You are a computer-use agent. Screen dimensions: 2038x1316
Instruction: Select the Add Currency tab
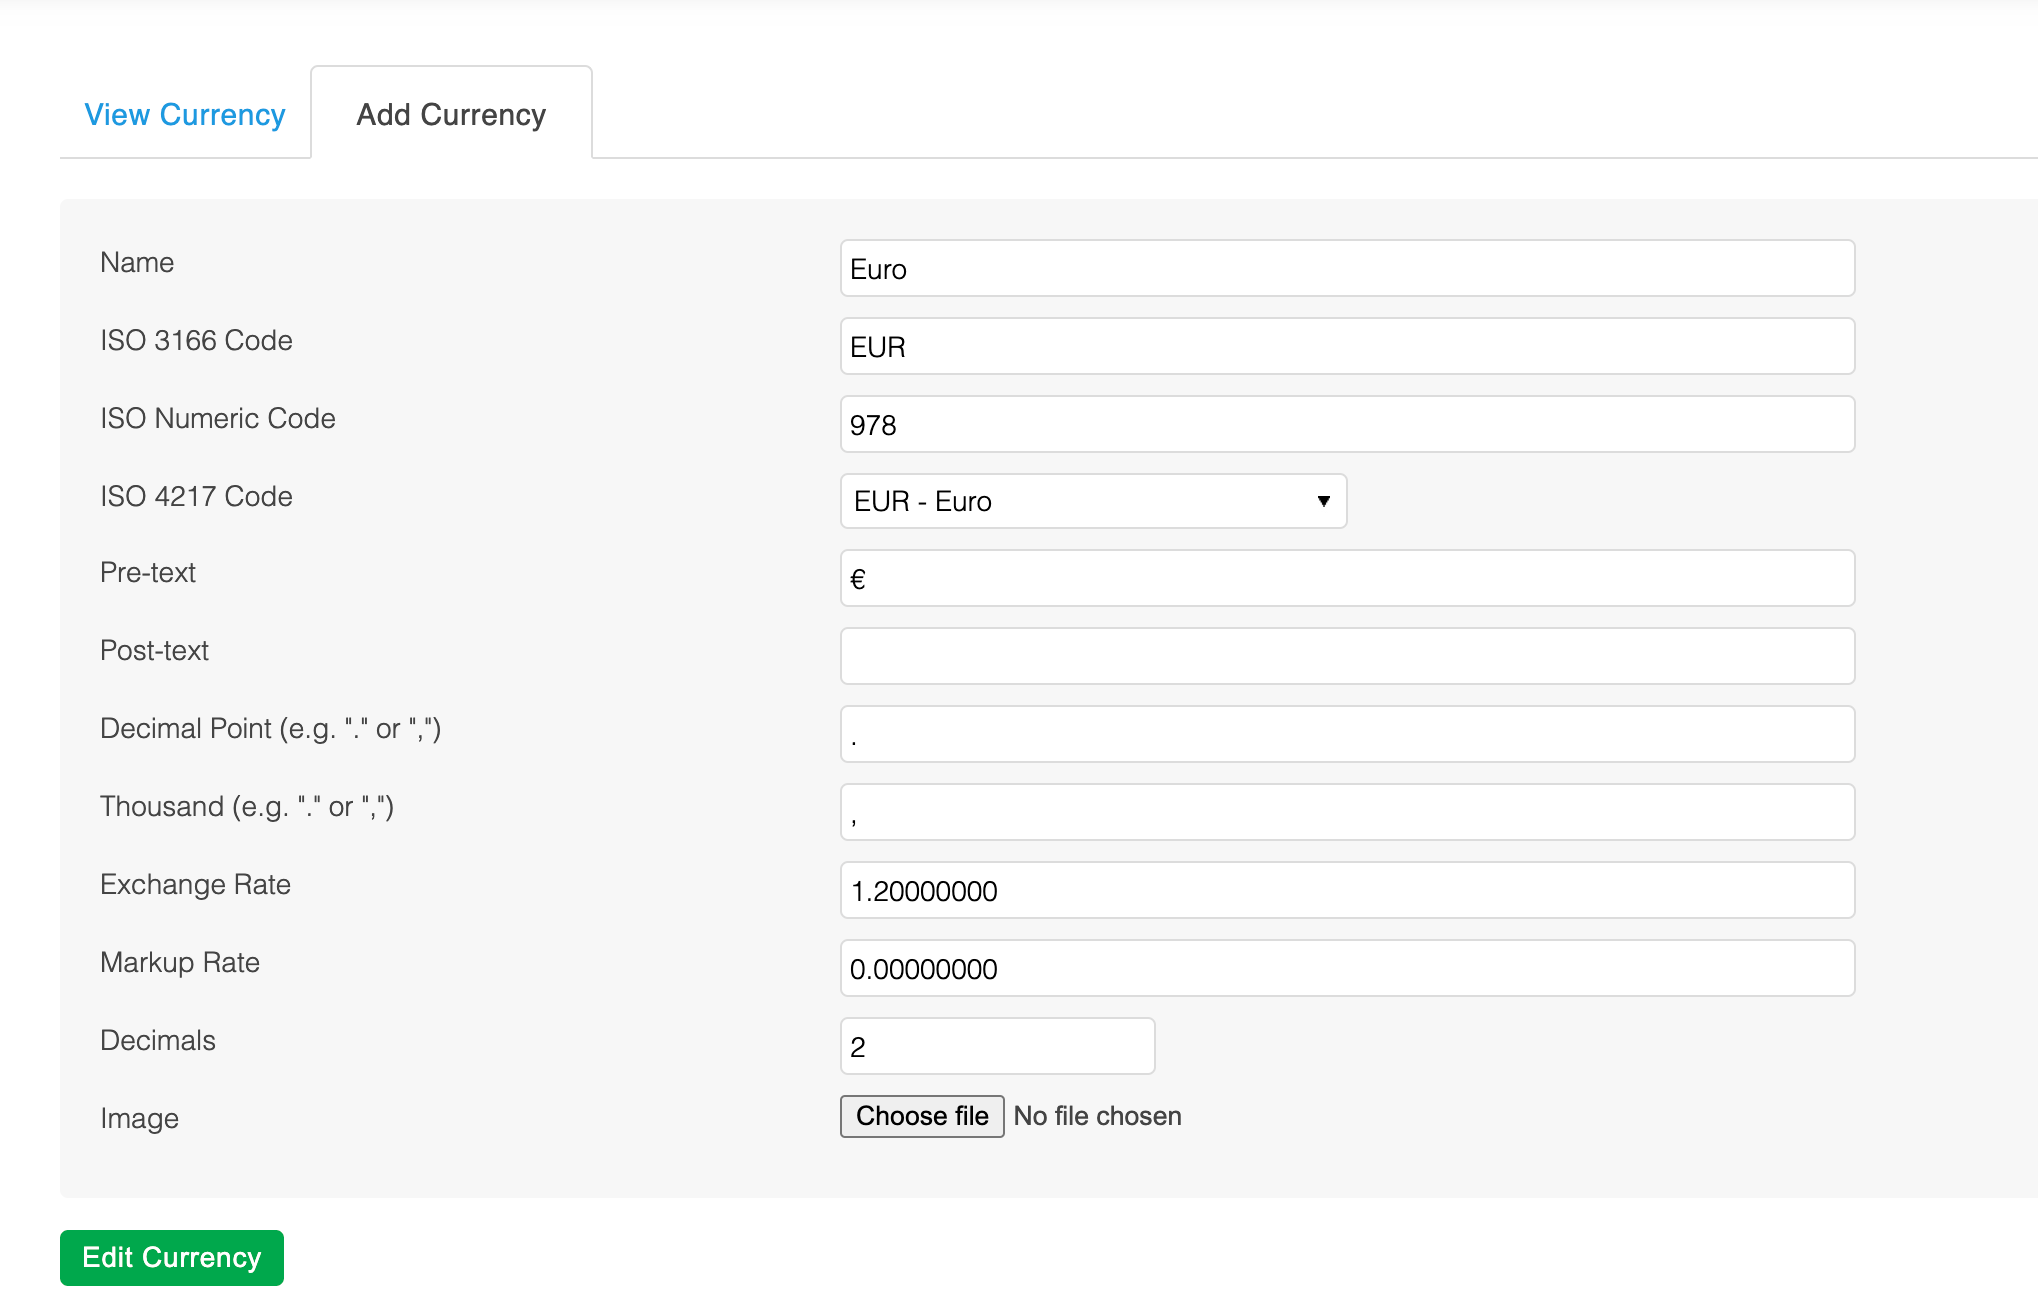pyautogui.click(x=451, y=115)
